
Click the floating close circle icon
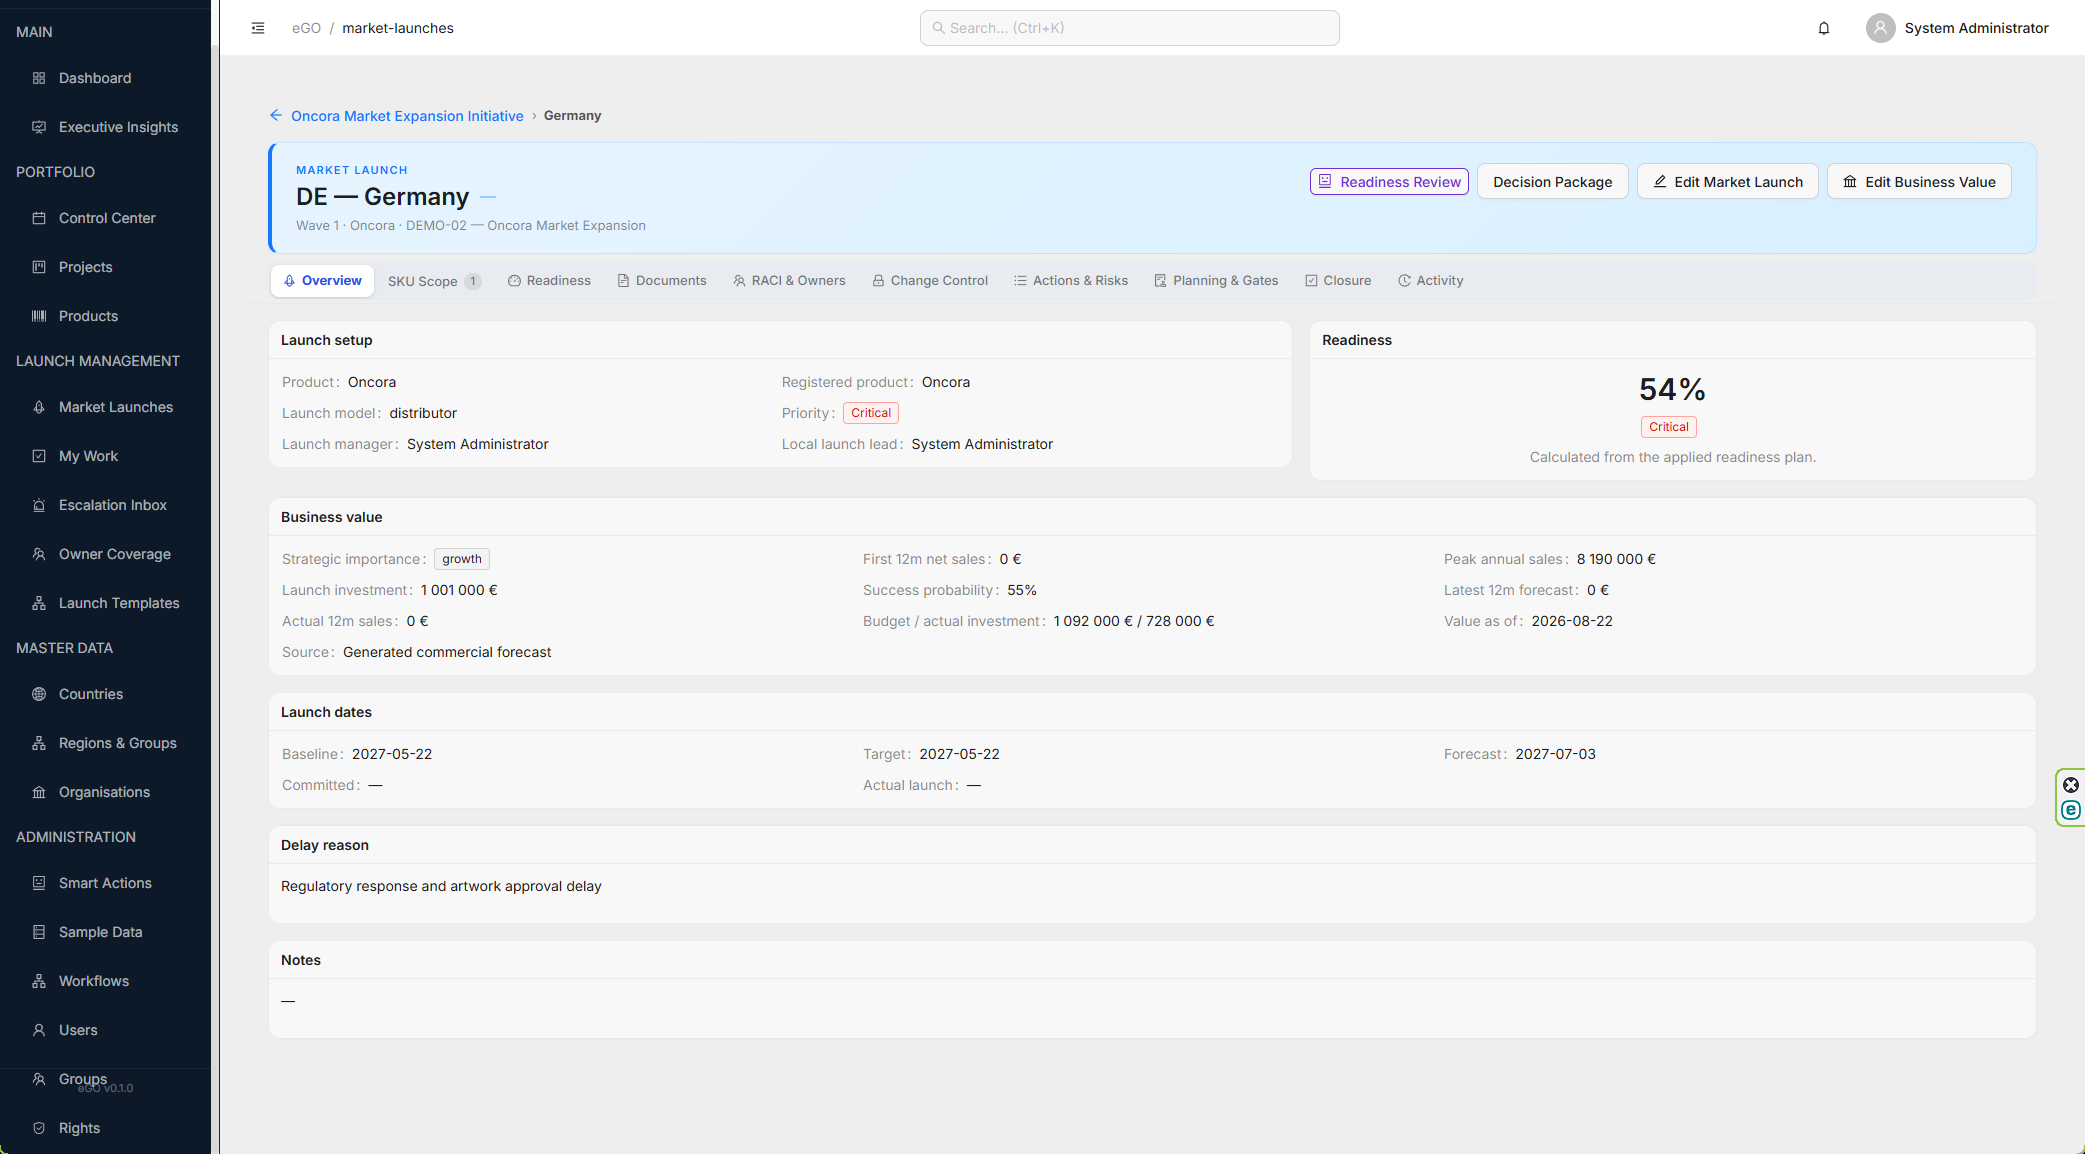2071,785
